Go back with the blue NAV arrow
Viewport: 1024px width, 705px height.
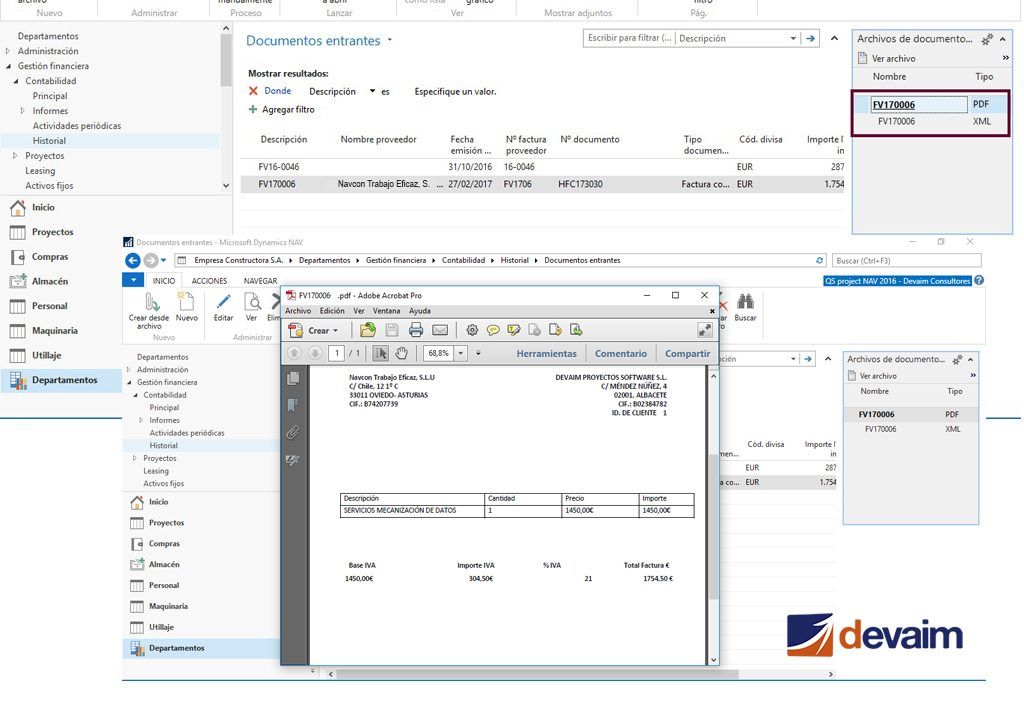pyautogui.click(x=133, y=260)
